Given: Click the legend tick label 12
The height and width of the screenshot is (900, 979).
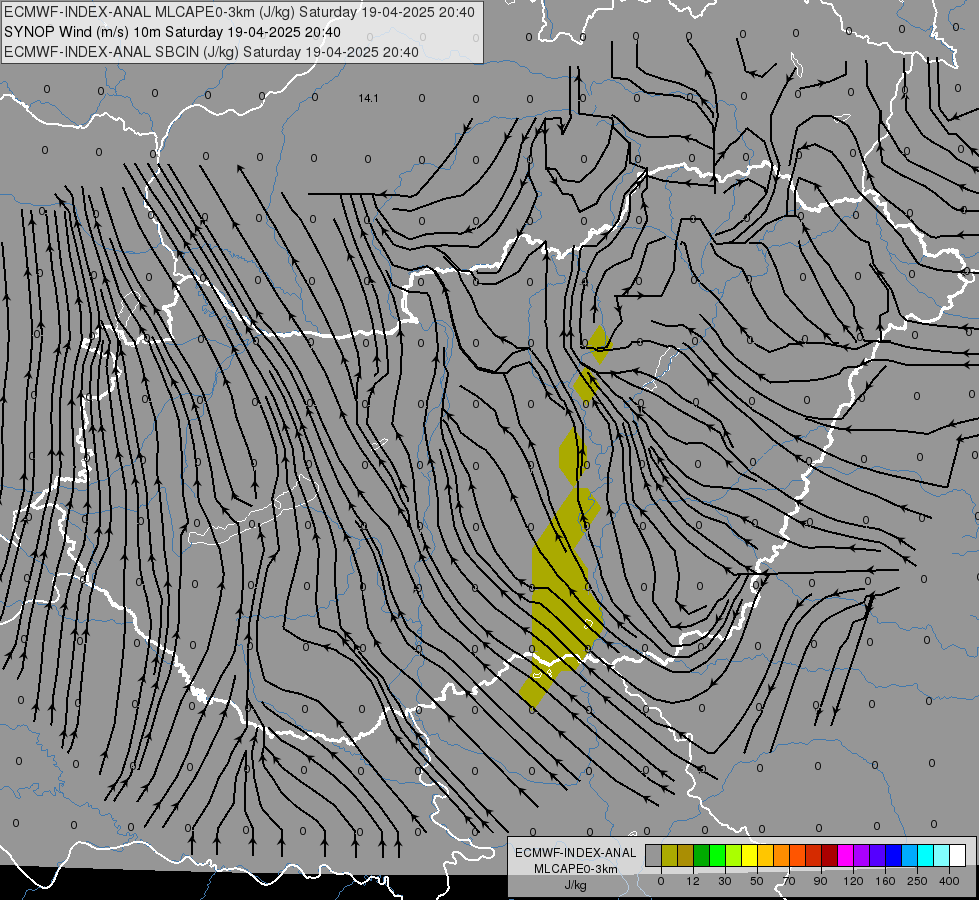Looking at the screenshot, I should pos(692,881).
